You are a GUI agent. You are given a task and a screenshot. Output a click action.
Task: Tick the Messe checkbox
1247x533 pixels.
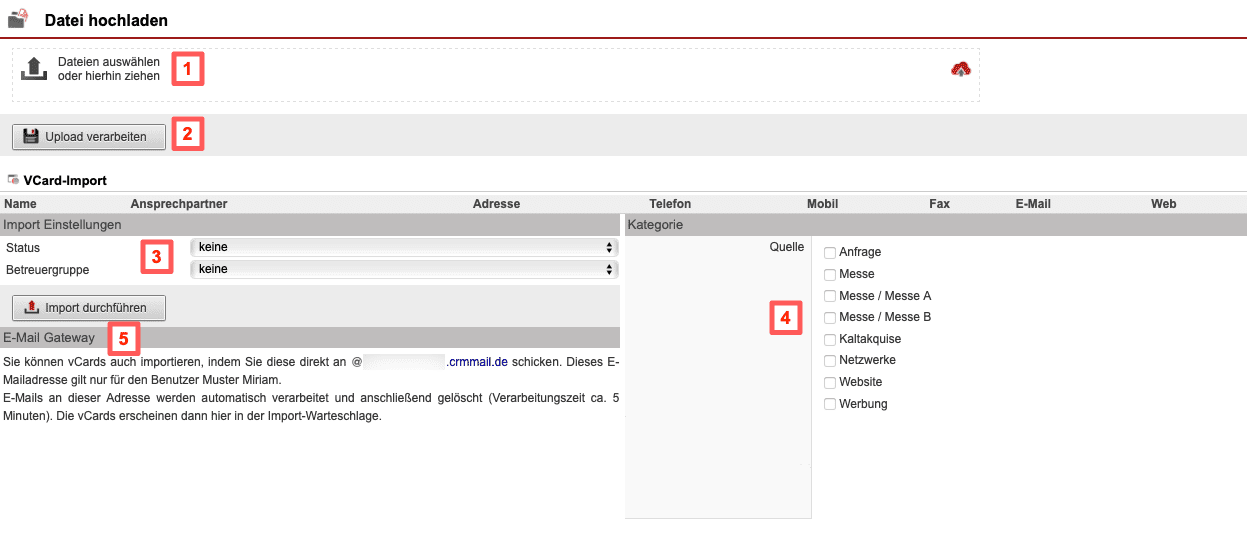click(829, 274)
